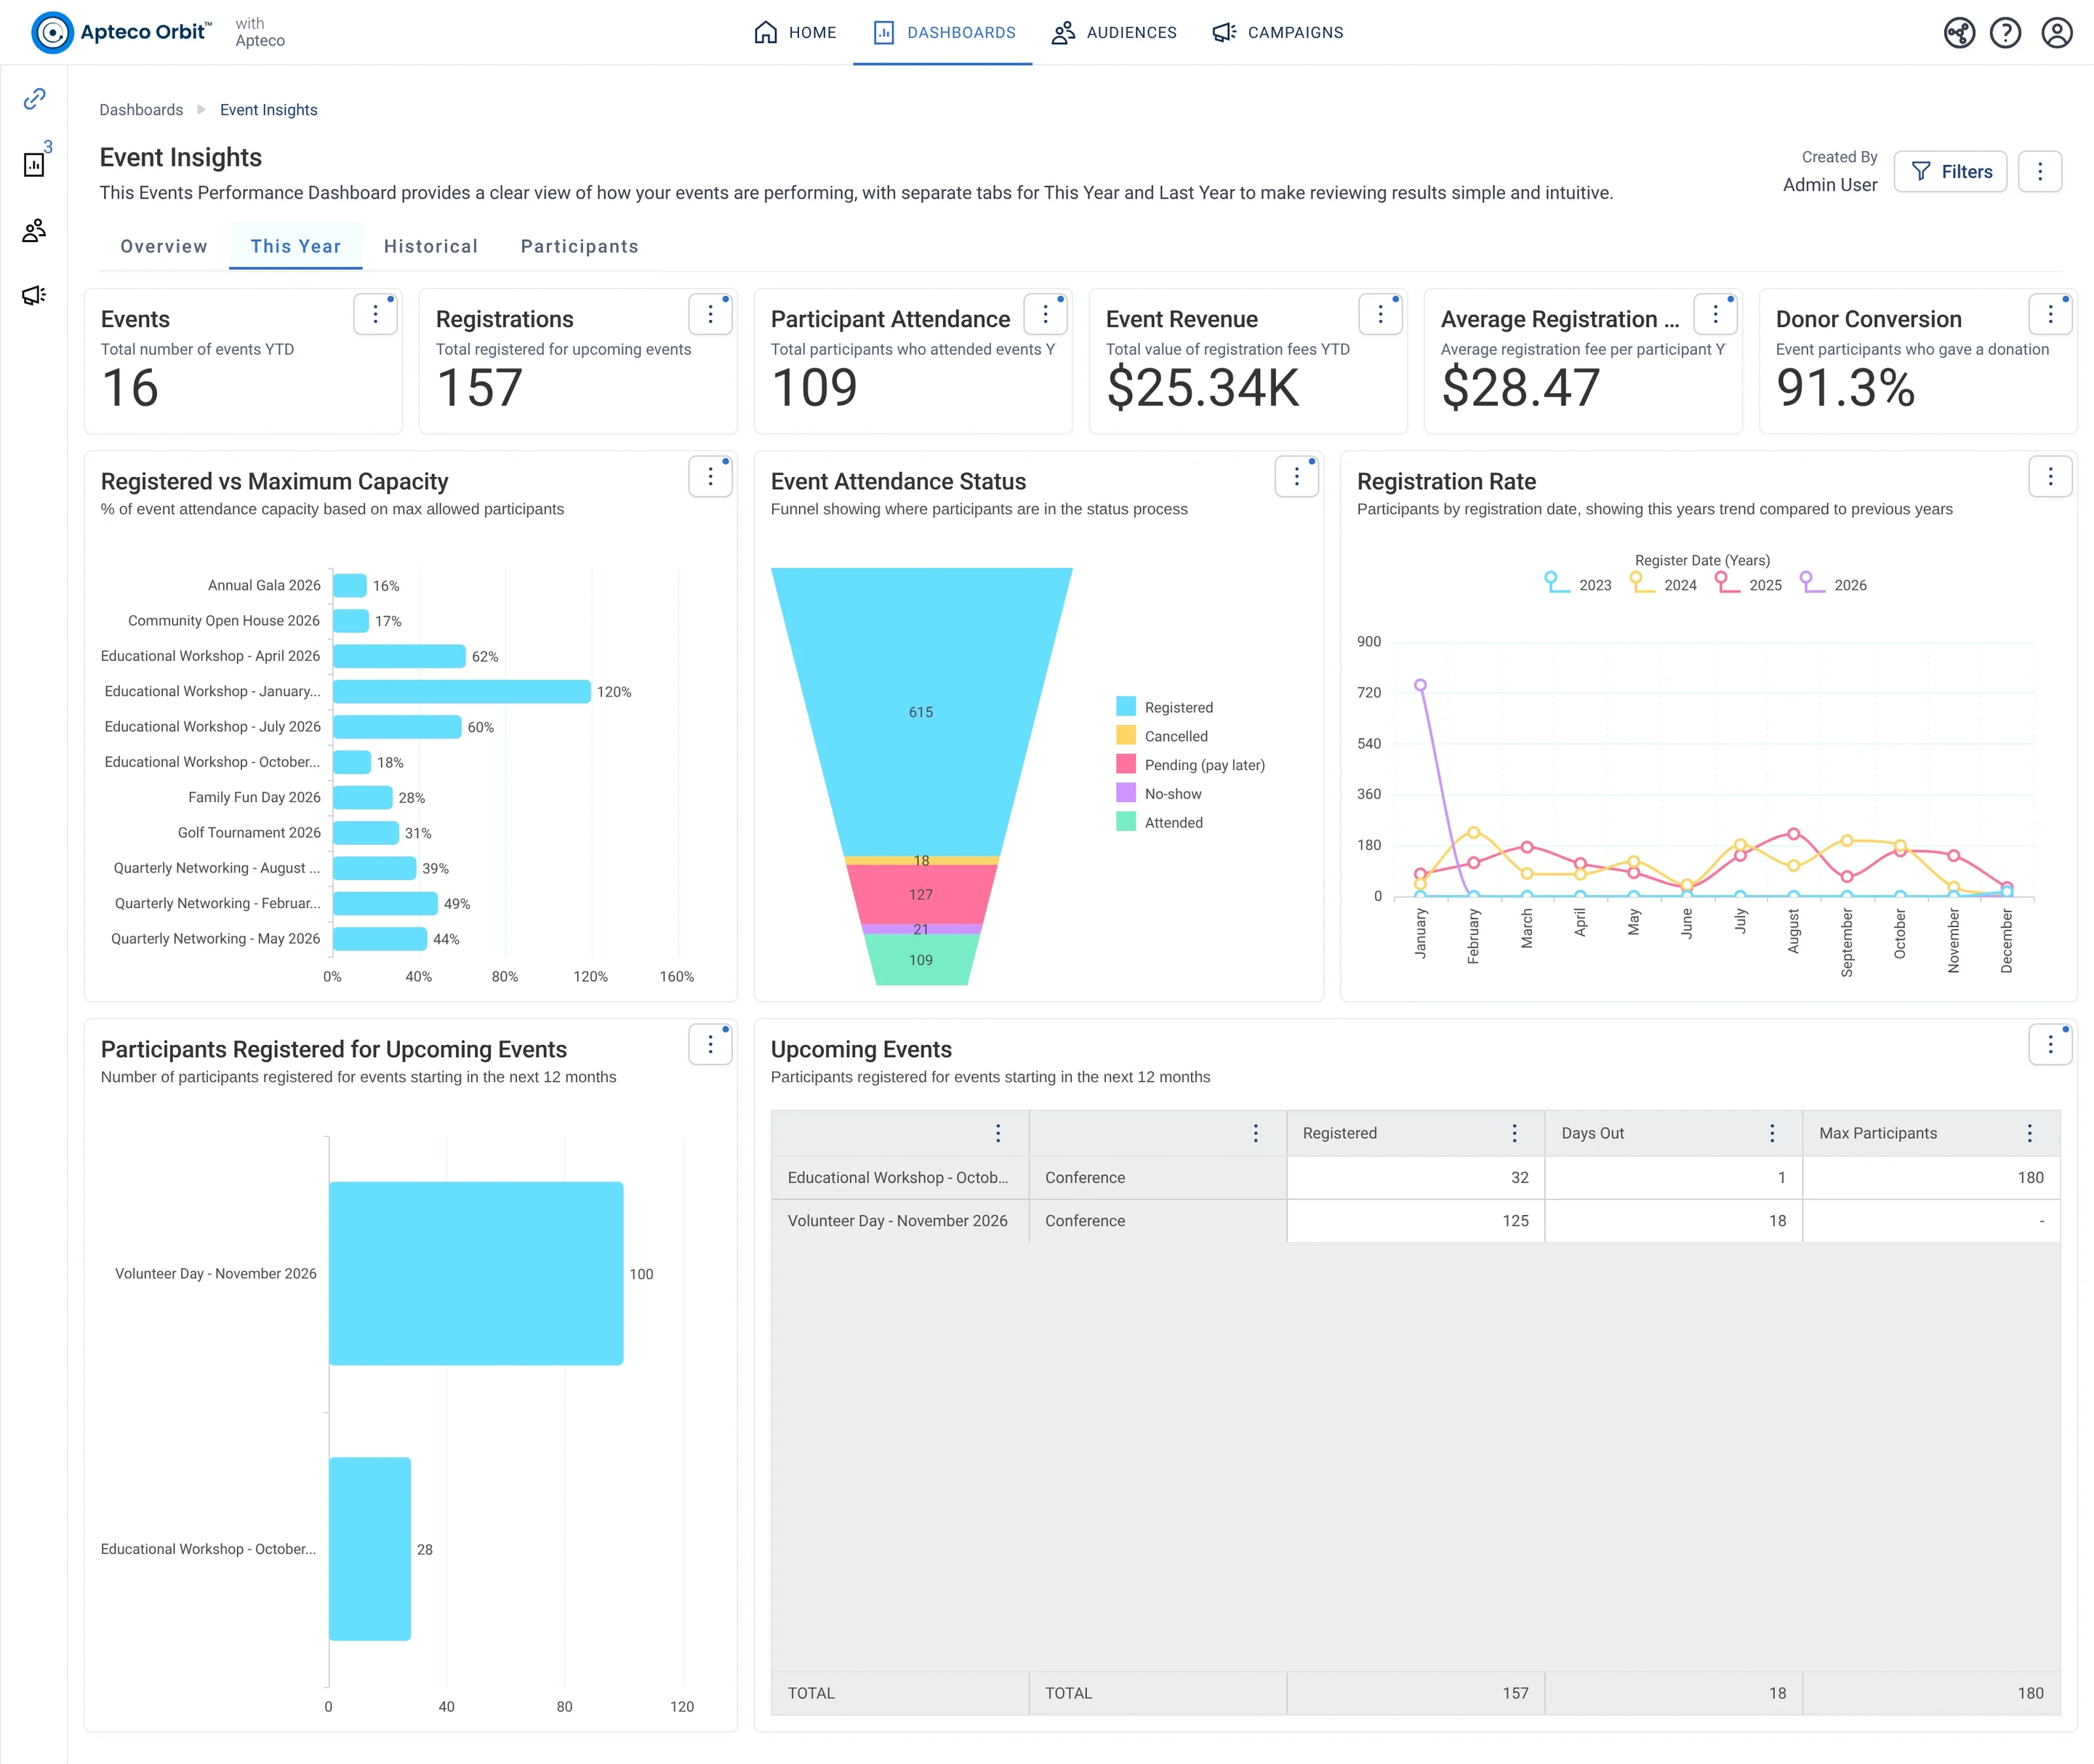Open the share icon in top bar
Viewport: 2094px width, 1764px height.
pyautogui.click(x=1959, y=33)
